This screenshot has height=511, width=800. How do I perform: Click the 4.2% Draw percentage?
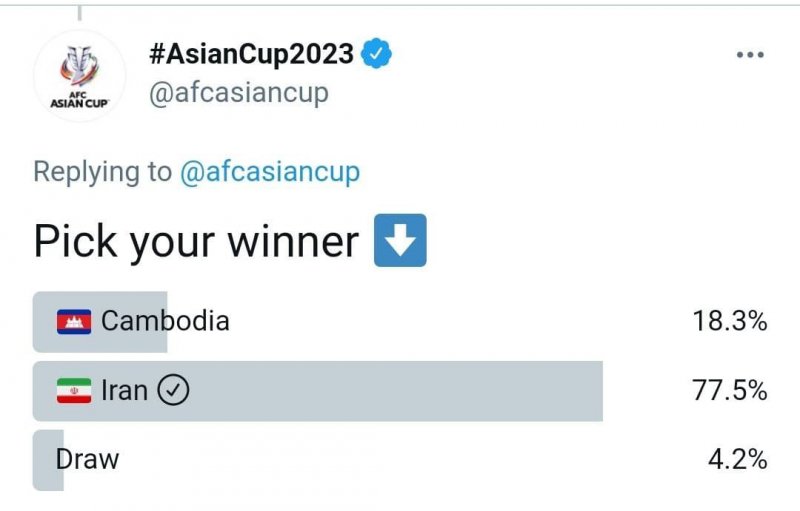(x=737, y=460)
